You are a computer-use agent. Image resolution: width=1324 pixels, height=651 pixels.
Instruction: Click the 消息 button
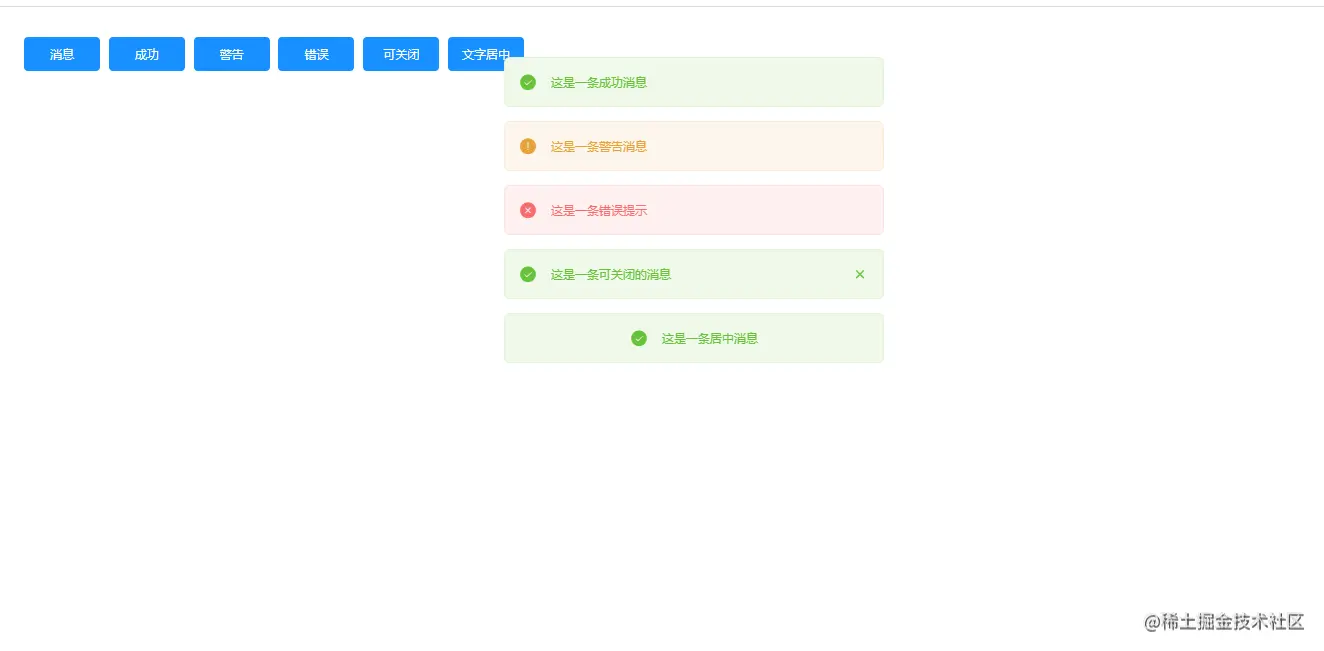click(62, 54)
